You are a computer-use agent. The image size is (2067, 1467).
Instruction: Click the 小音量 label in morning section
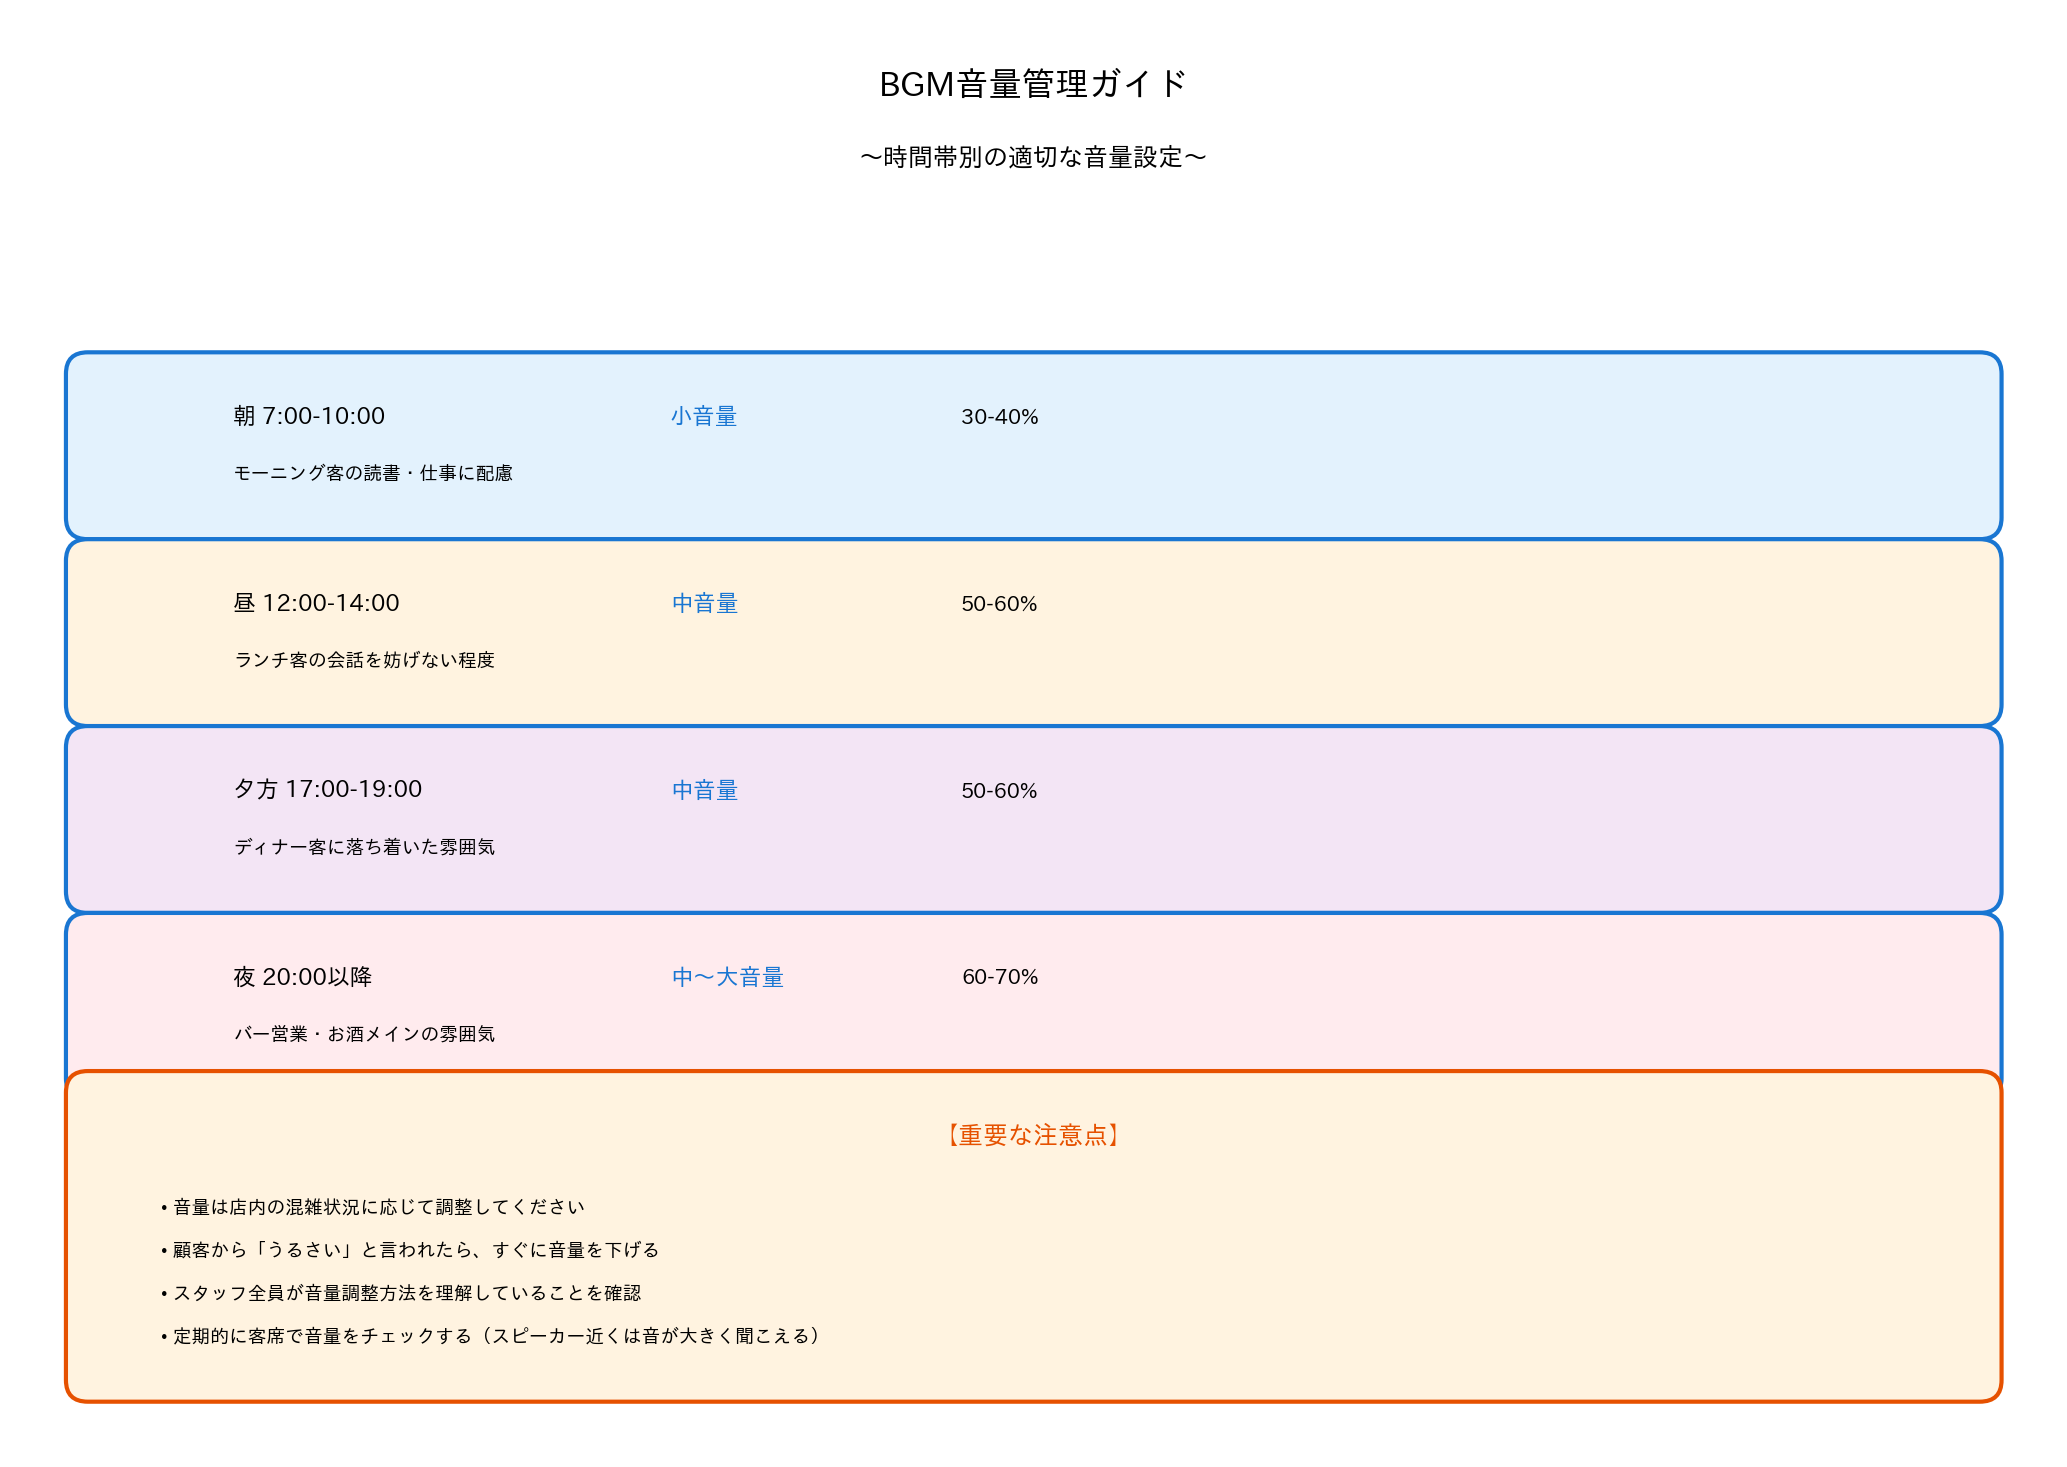tap(704, 417)
